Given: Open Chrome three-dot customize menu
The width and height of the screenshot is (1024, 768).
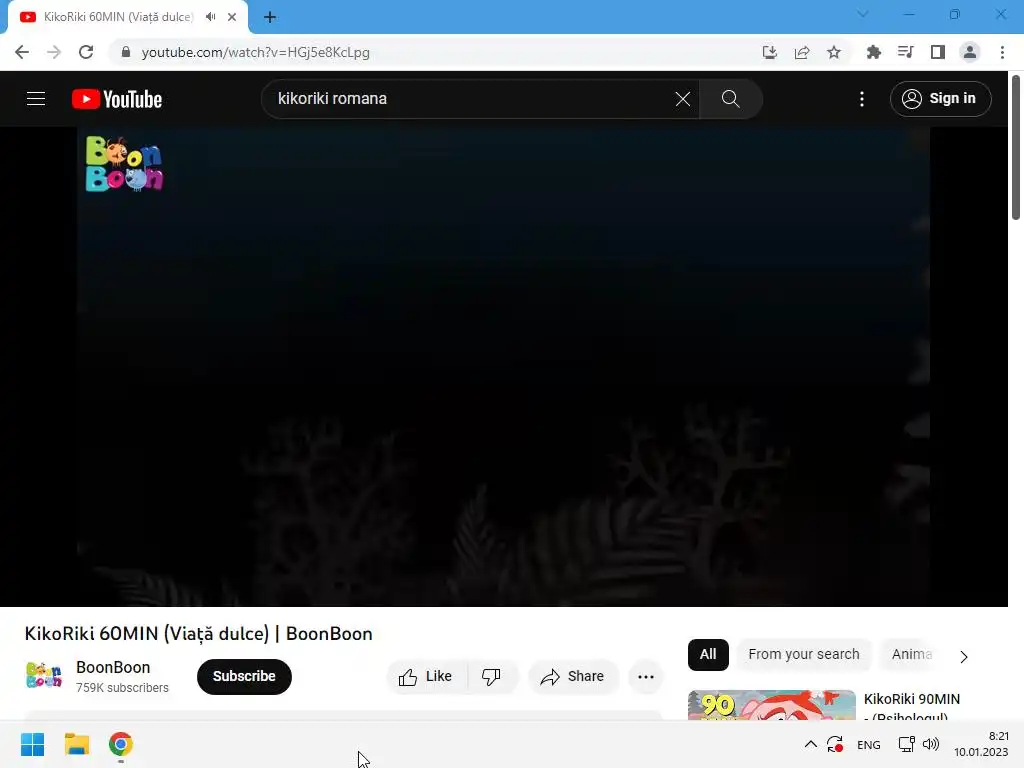Looking at the screenshot, I should [1002, 52].
